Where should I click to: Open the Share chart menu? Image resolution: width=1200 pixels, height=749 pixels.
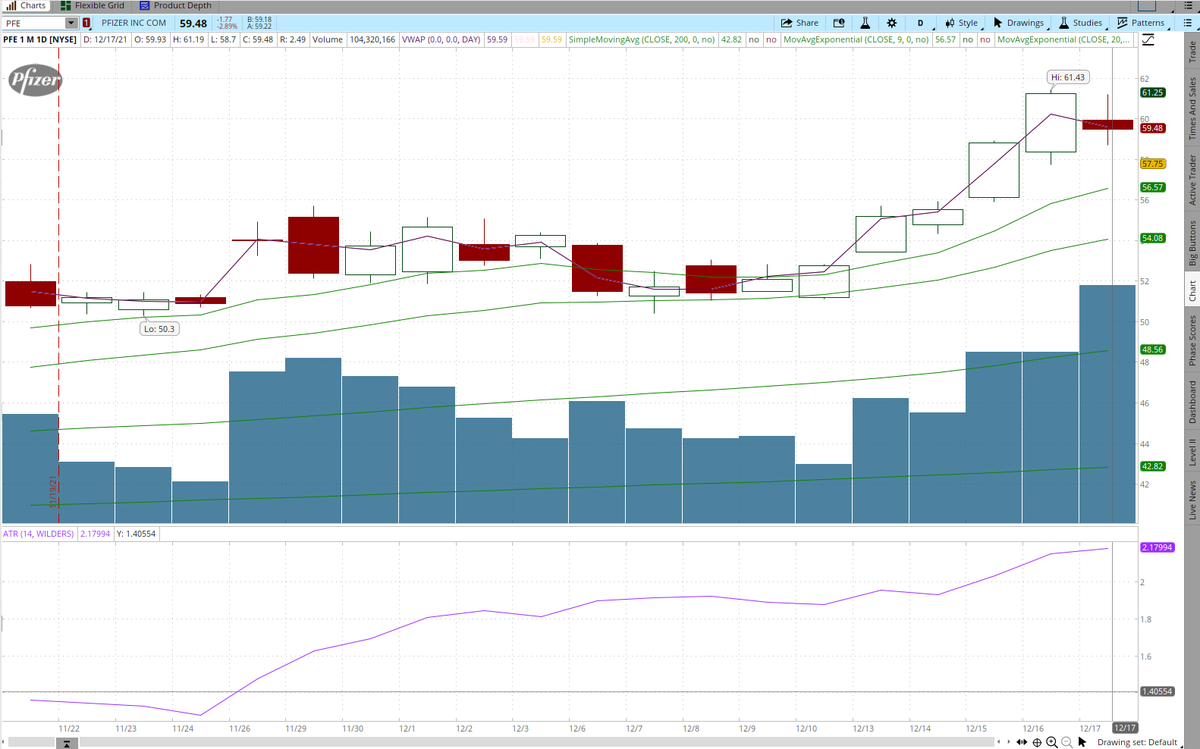(800, 23)
